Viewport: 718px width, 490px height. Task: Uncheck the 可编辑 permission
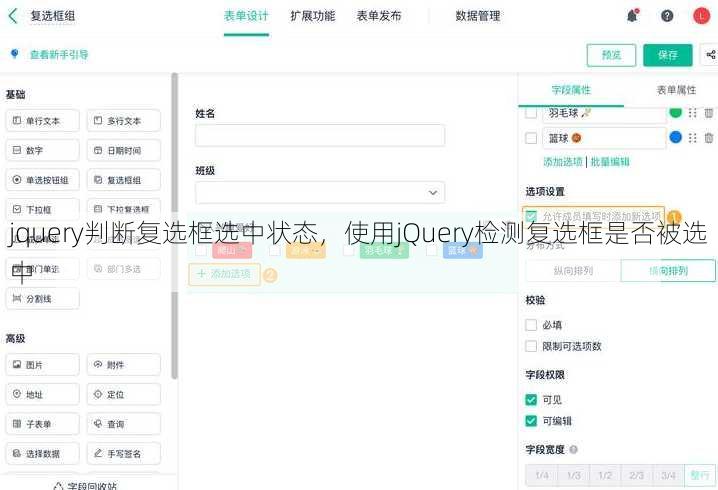tap(531, 420)
